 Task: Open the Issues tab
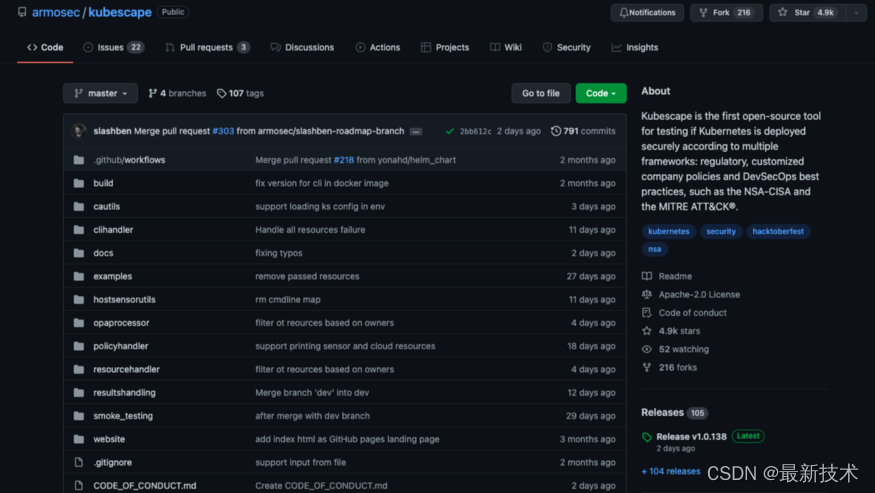click(x=114, y=47)
